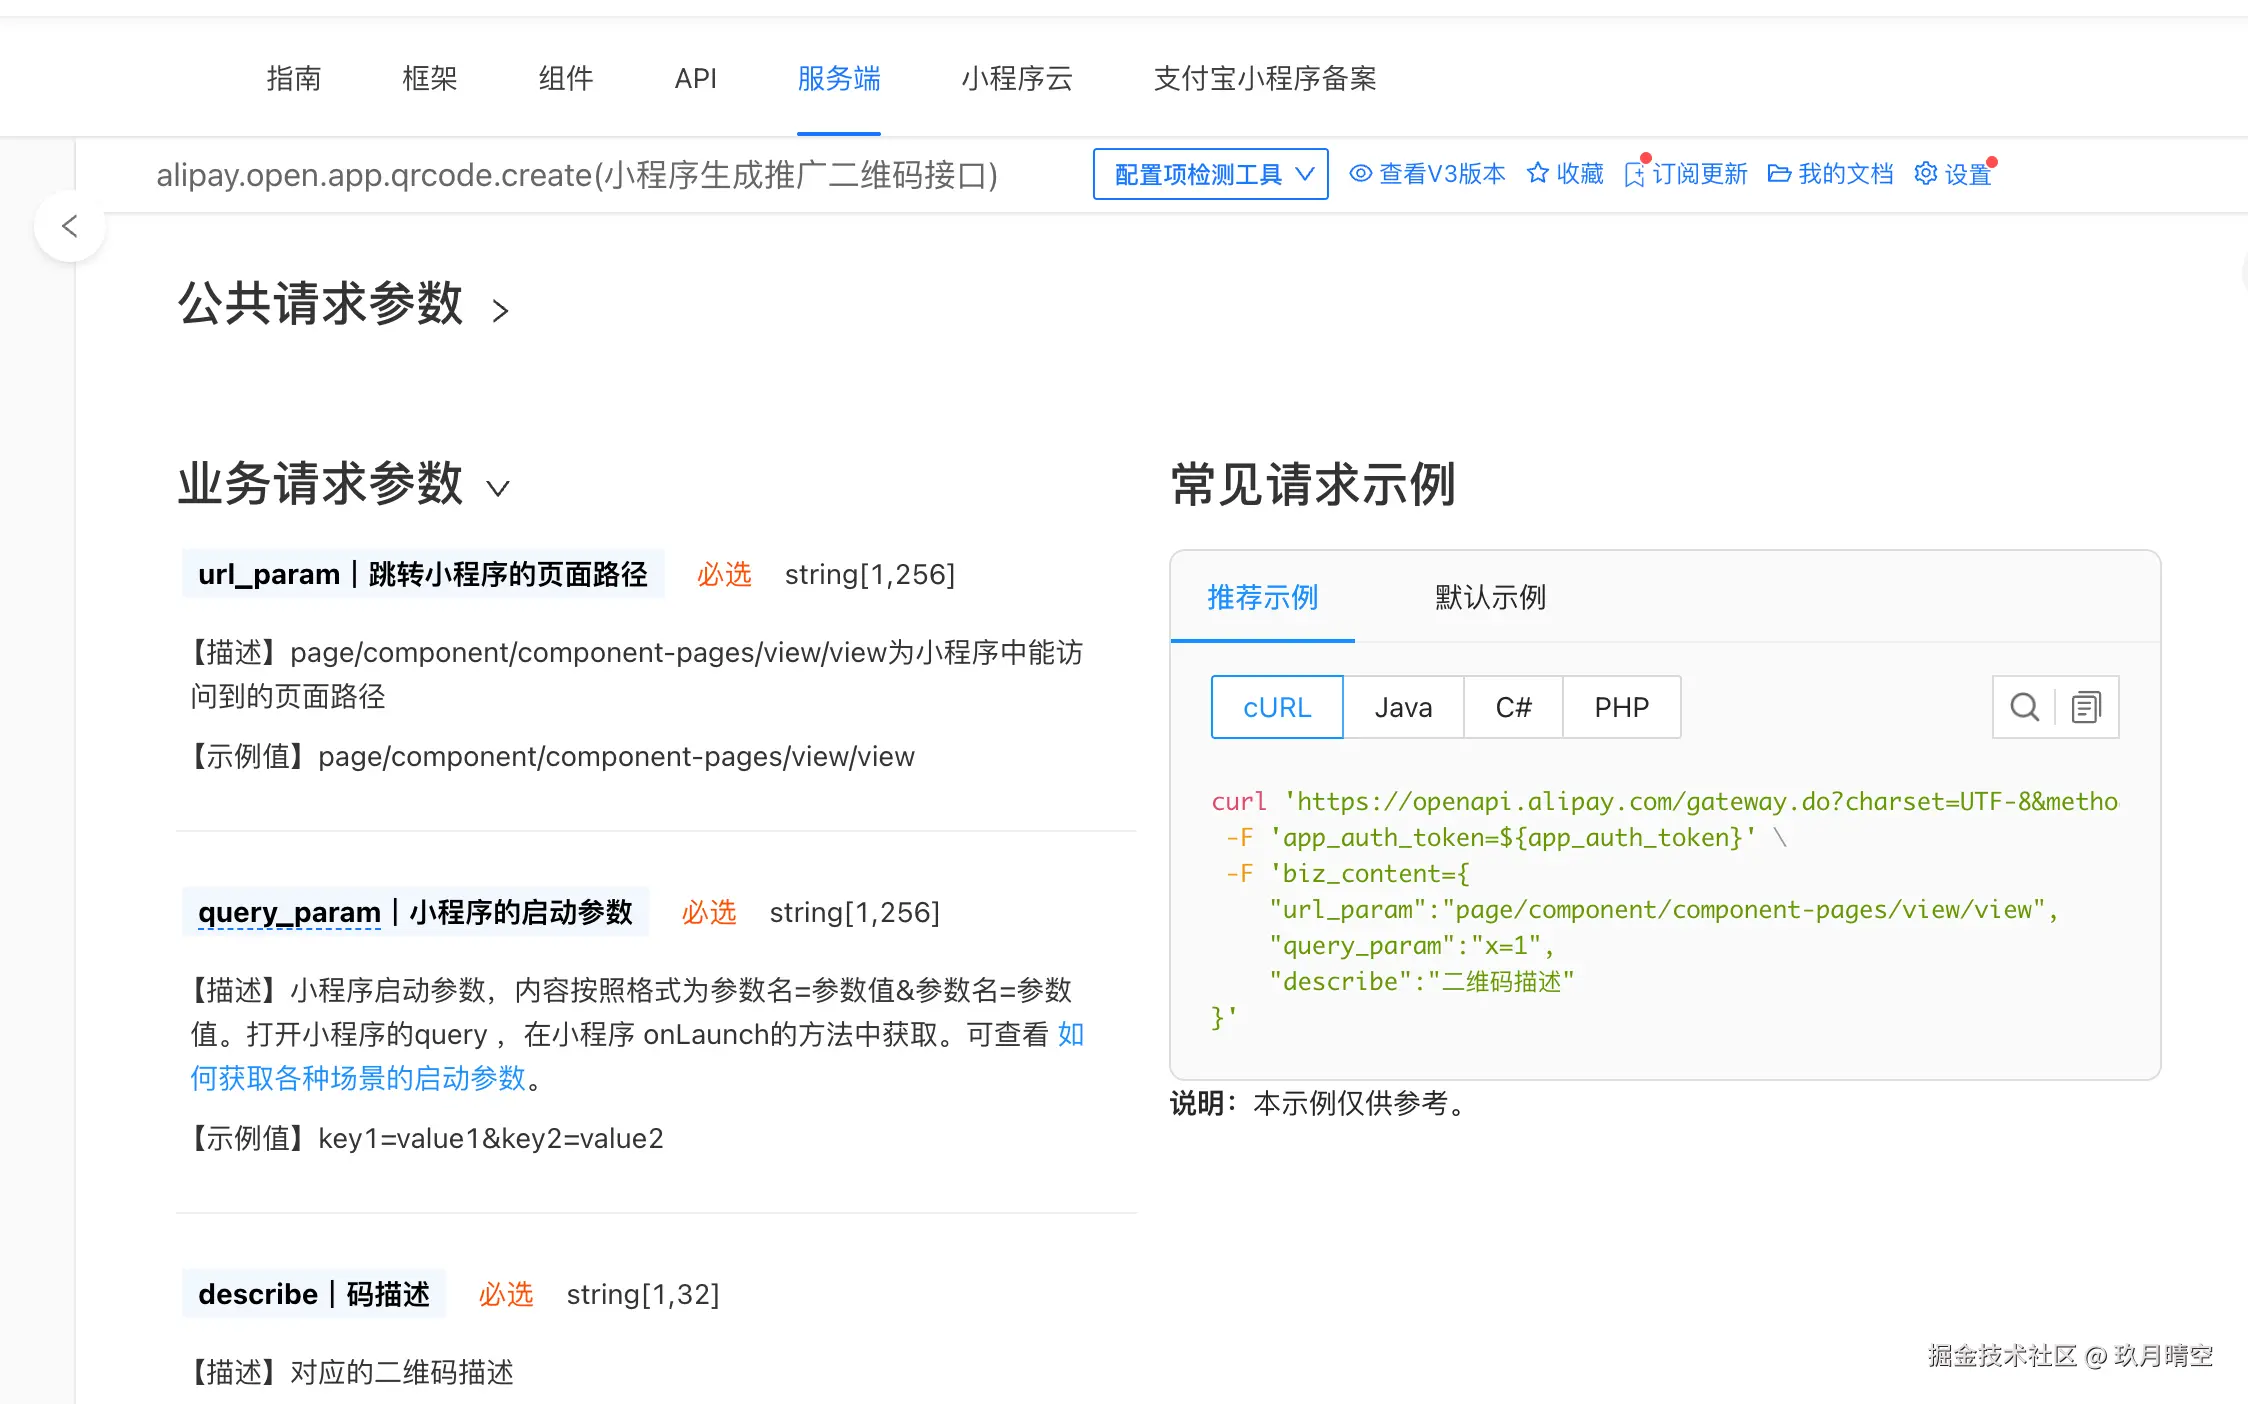Click the back arrow on the left edge
The width and height of the screenshot is (2248, 1404).
coord(70,226)
